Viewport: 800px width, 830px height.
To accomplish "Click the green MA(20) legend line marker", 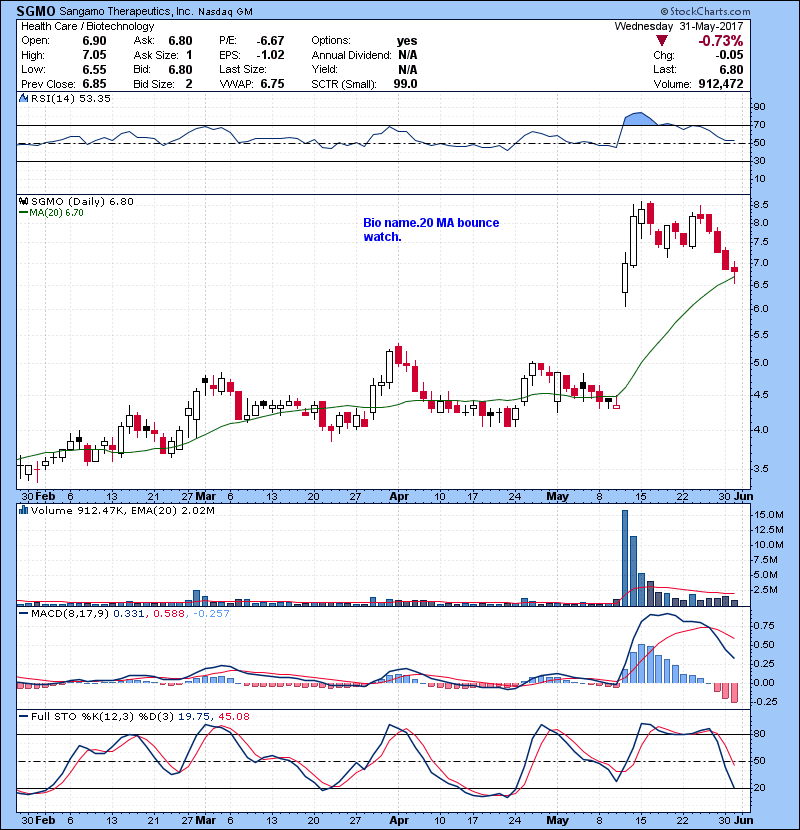I will pos(24,213).
